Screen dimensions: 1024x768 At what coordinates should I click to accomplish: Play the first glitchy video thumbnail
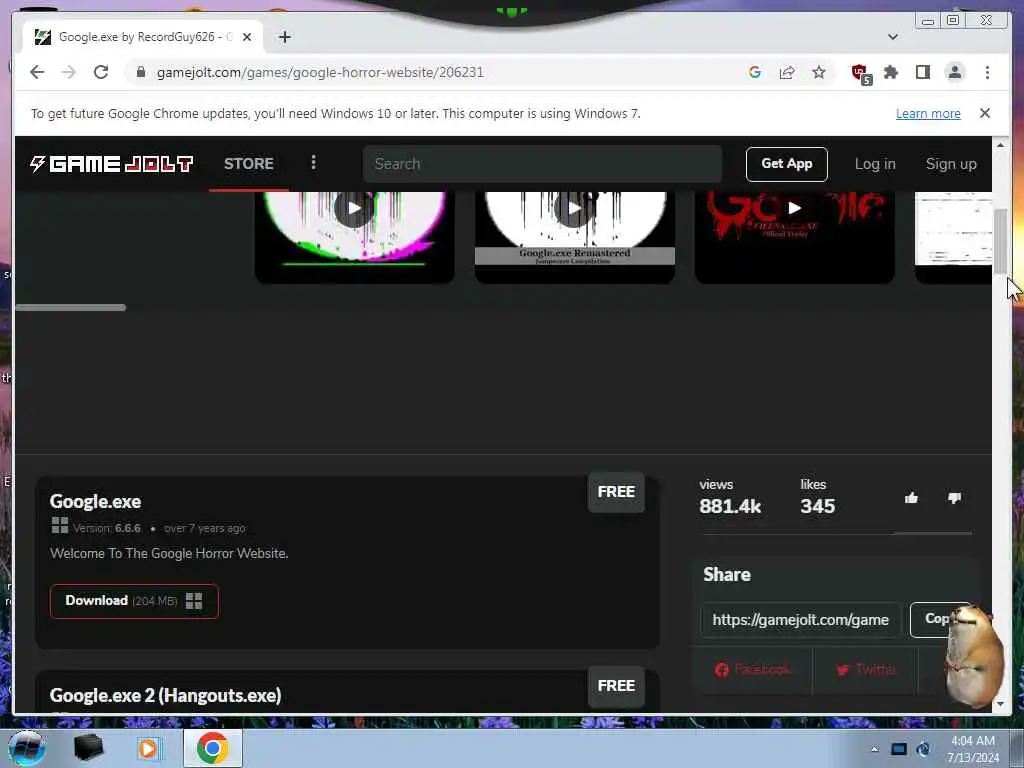click(355, 208)
